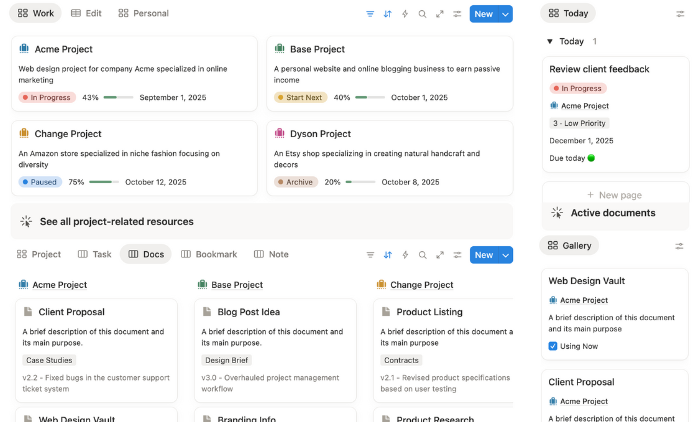Click Acme Project 43% progress bar
This screenshot has height=422, width=700.
pyautogui.click(x=118, y=97)
